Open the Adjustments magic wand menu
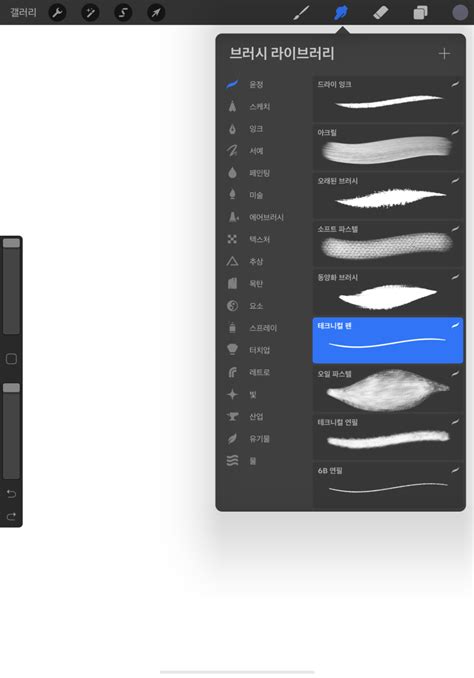The width and height of the screenshot is (474, 678). pos(90,13)
